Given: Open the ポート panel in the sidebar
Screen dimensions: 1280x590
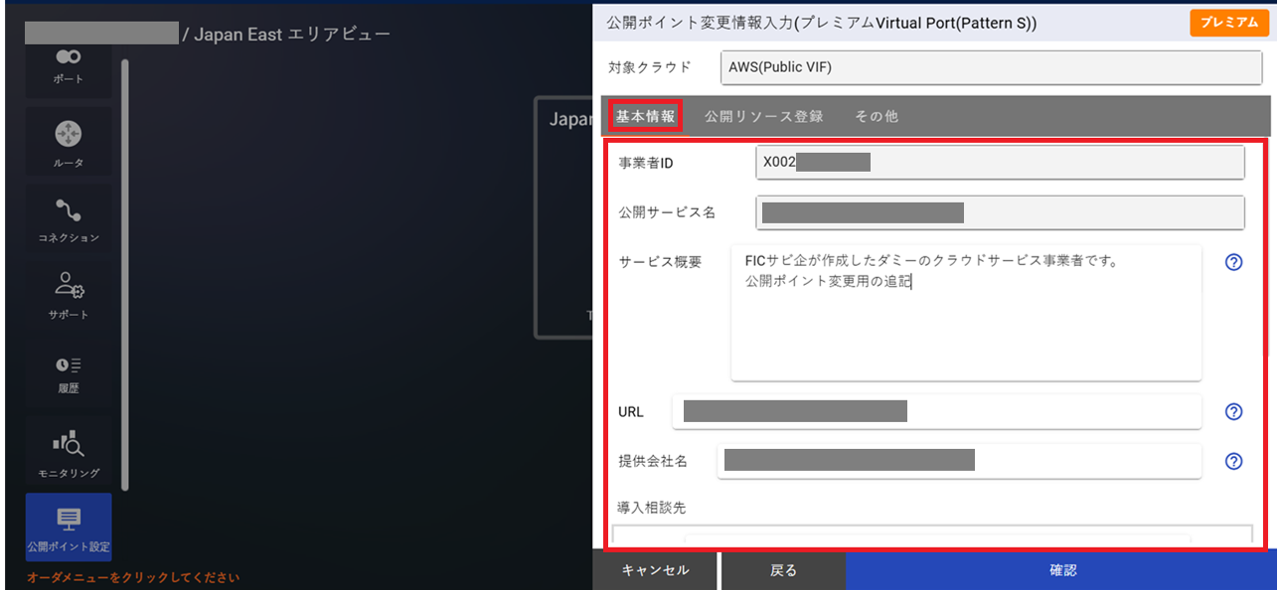Looking at the screenshot, I should 68,63.
